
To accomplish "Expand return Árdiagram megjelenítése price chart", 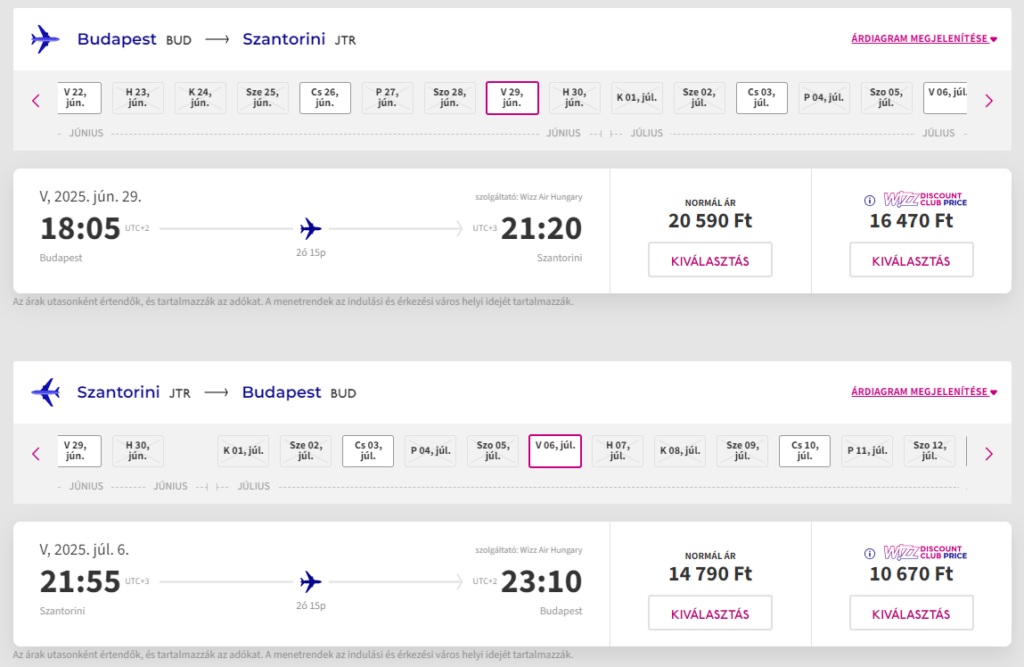I will tap(923, 391).
